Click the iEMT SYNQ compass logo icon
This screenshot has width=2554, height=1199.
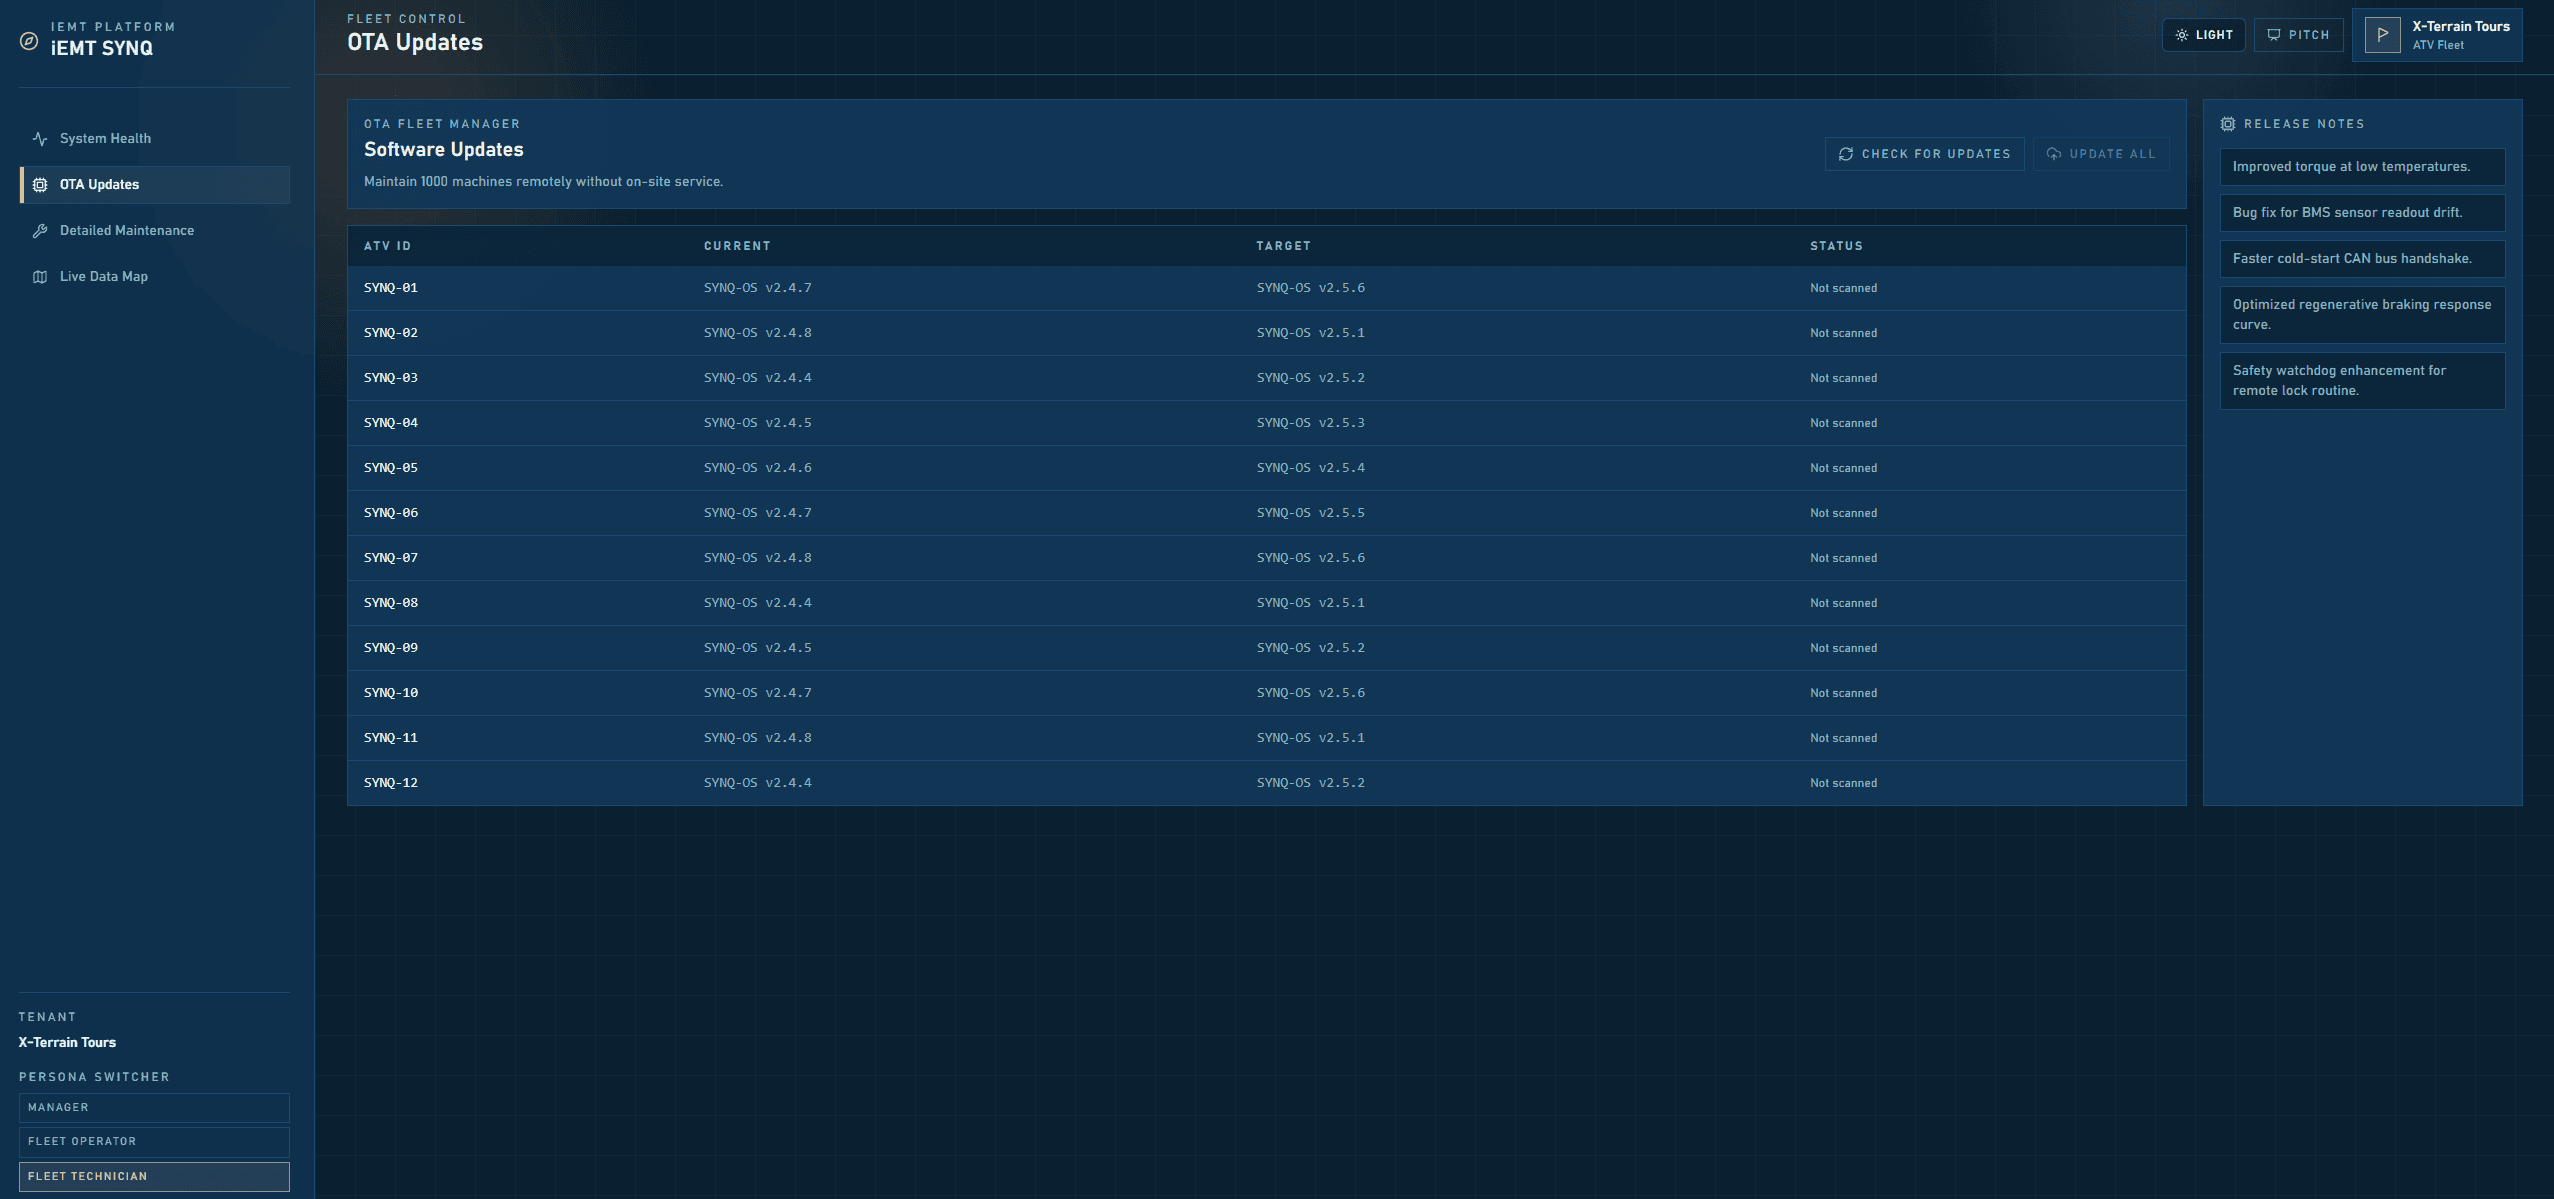click(x=30, y=41)
